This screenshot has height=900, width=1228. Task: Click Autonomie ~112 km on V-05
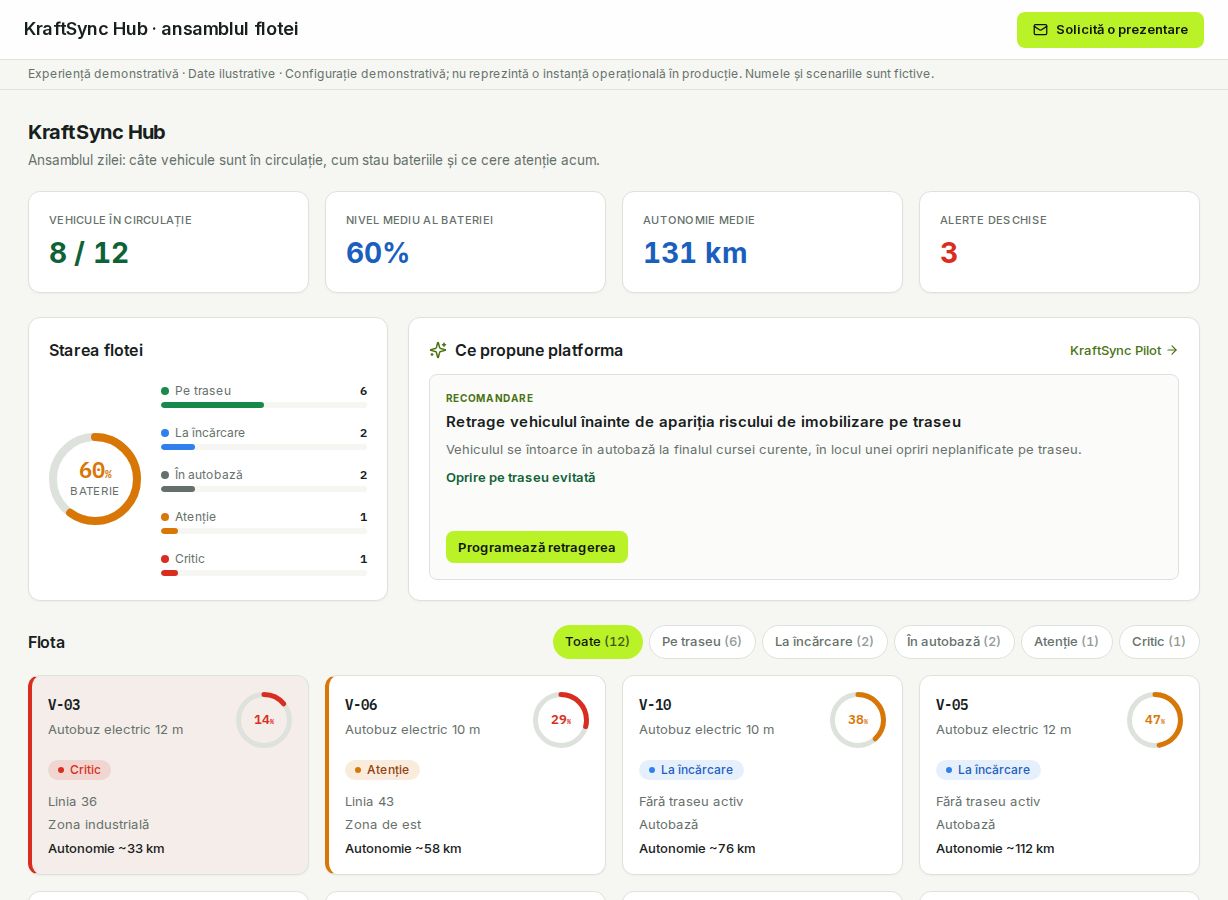tap(995, 849)
